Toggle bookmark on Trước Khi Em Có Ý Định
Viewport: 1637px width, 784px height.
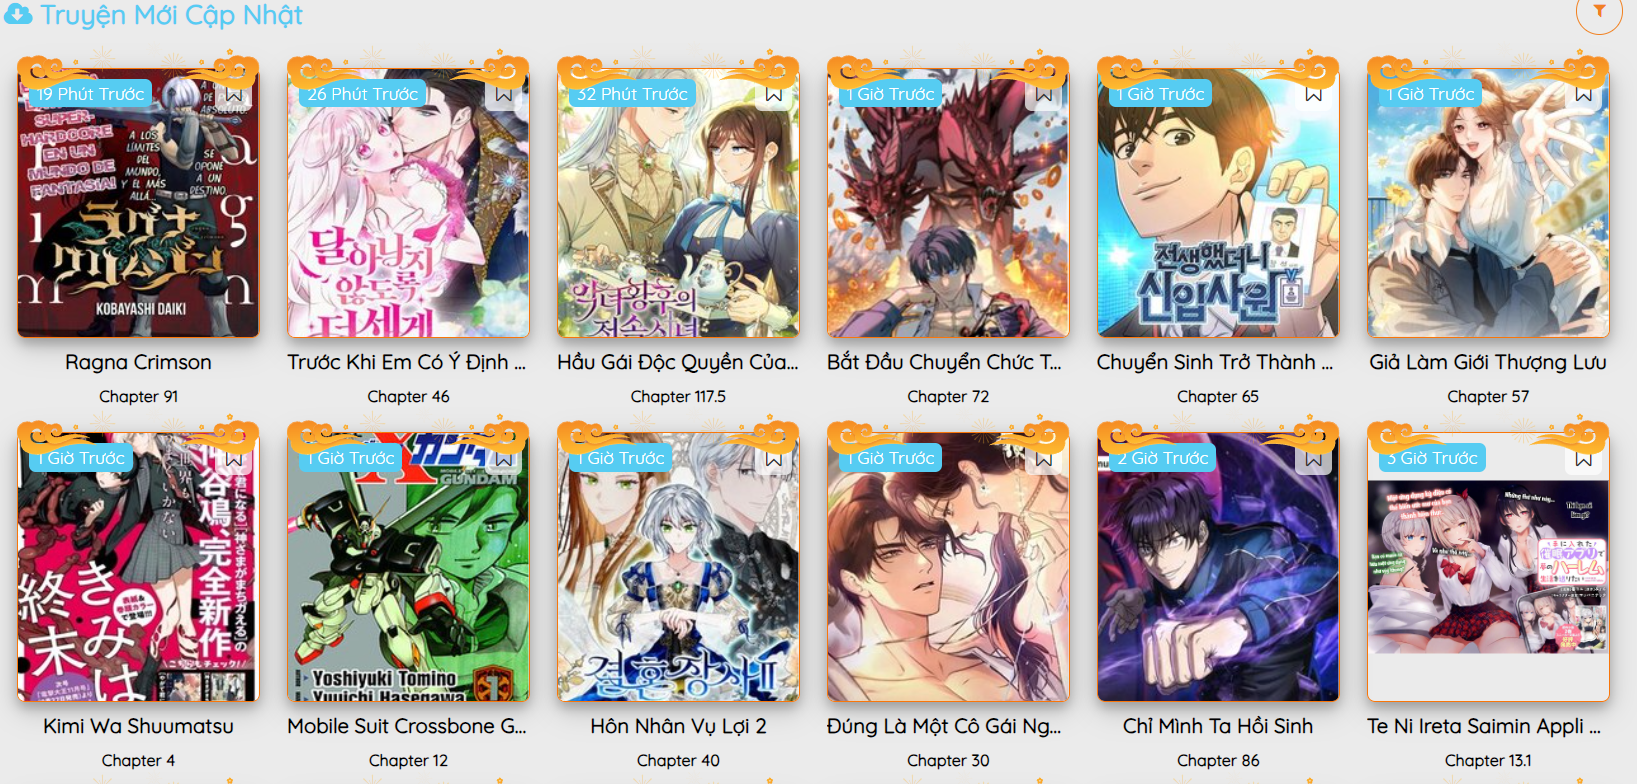click(x=504, y=94)
